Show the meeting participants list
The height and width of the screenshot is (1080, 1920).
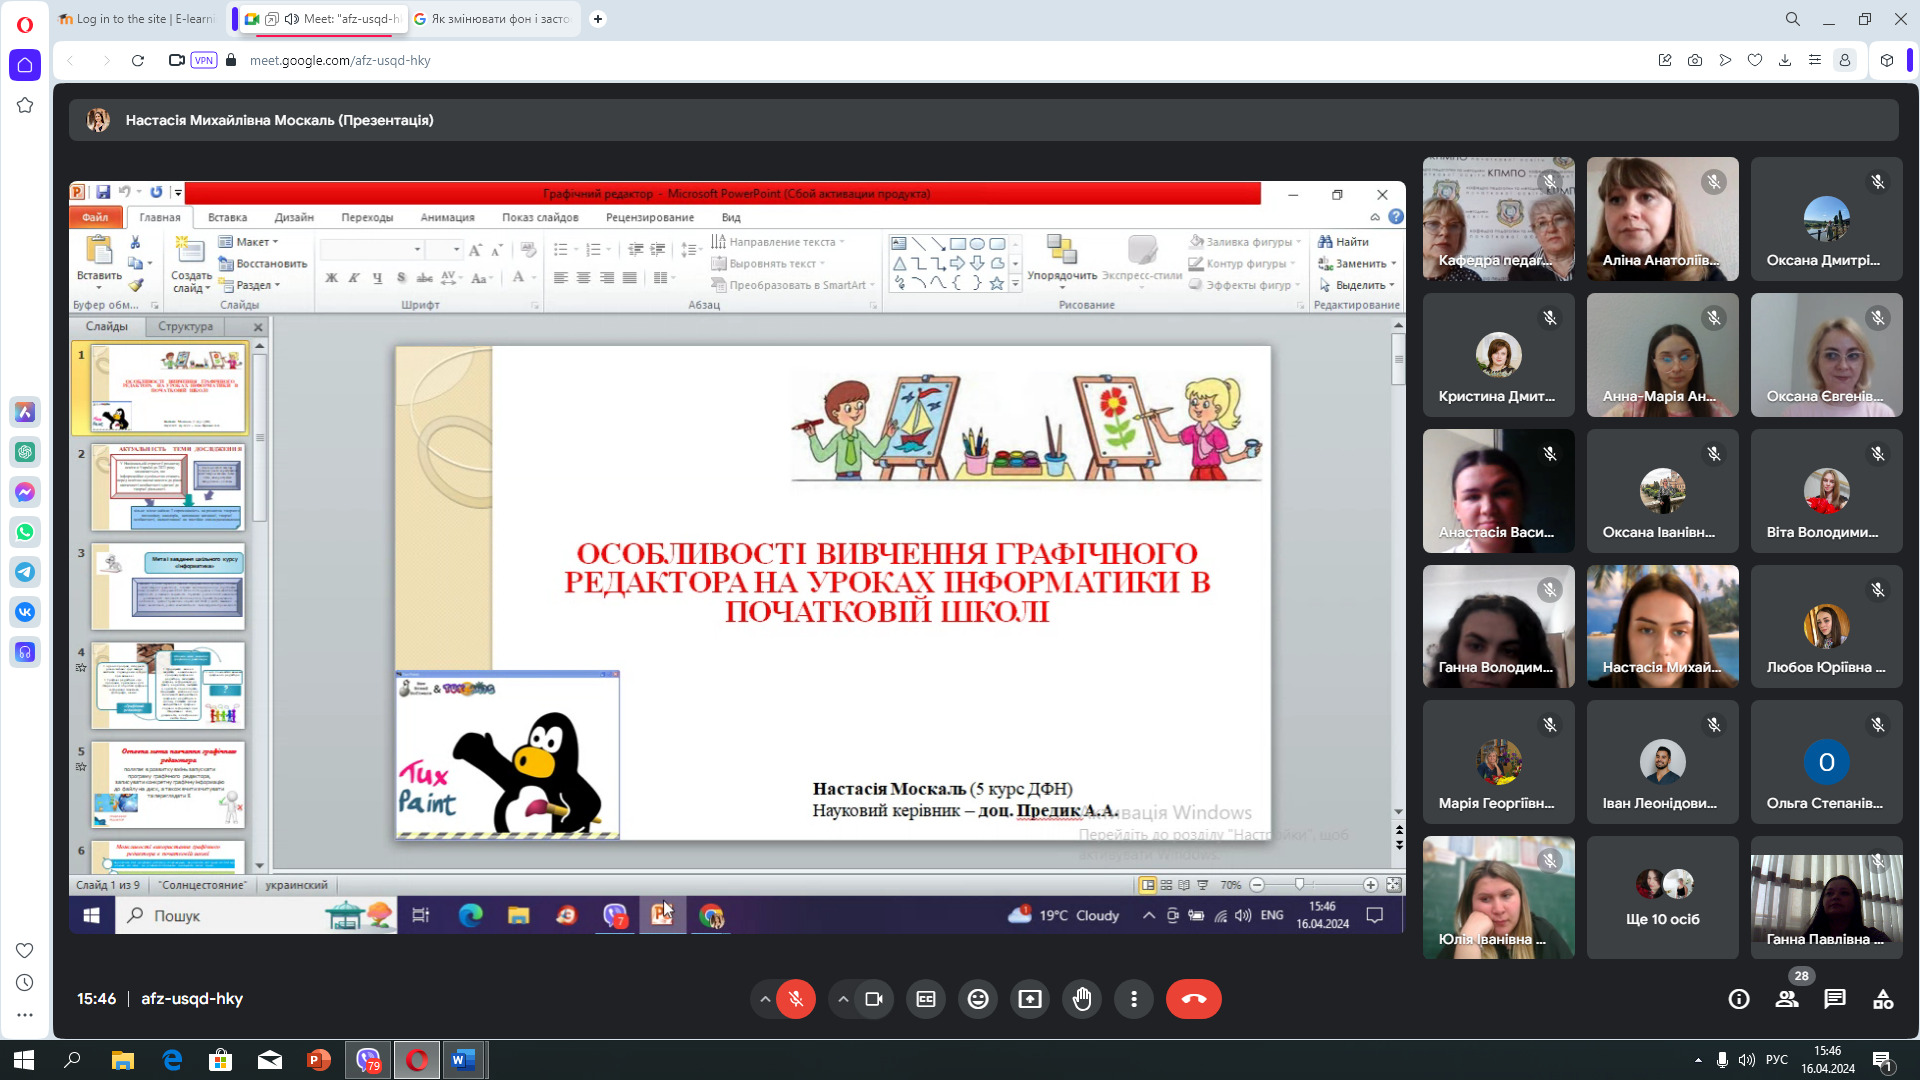point(1787,999)
